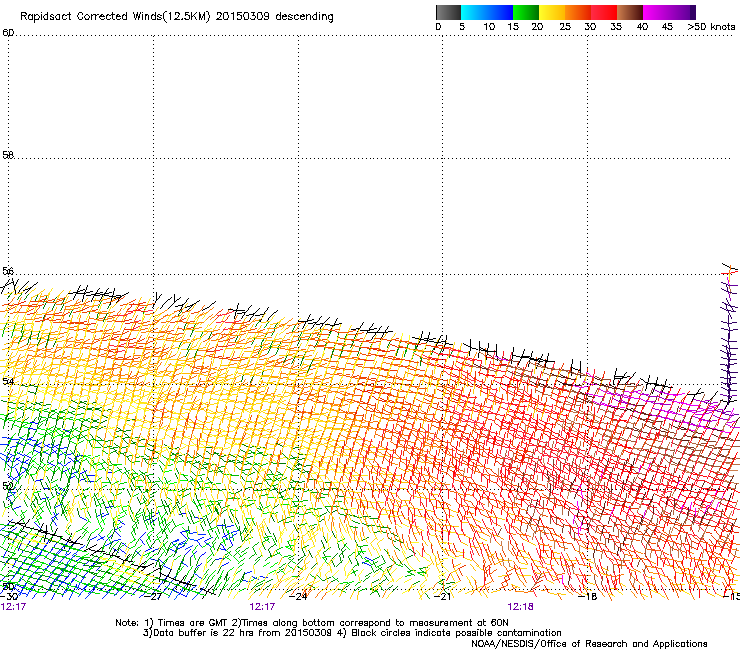Click the '20150309' date in the title
The width and height of the screenshot is (740, 650).
click(x=243, y=17)
